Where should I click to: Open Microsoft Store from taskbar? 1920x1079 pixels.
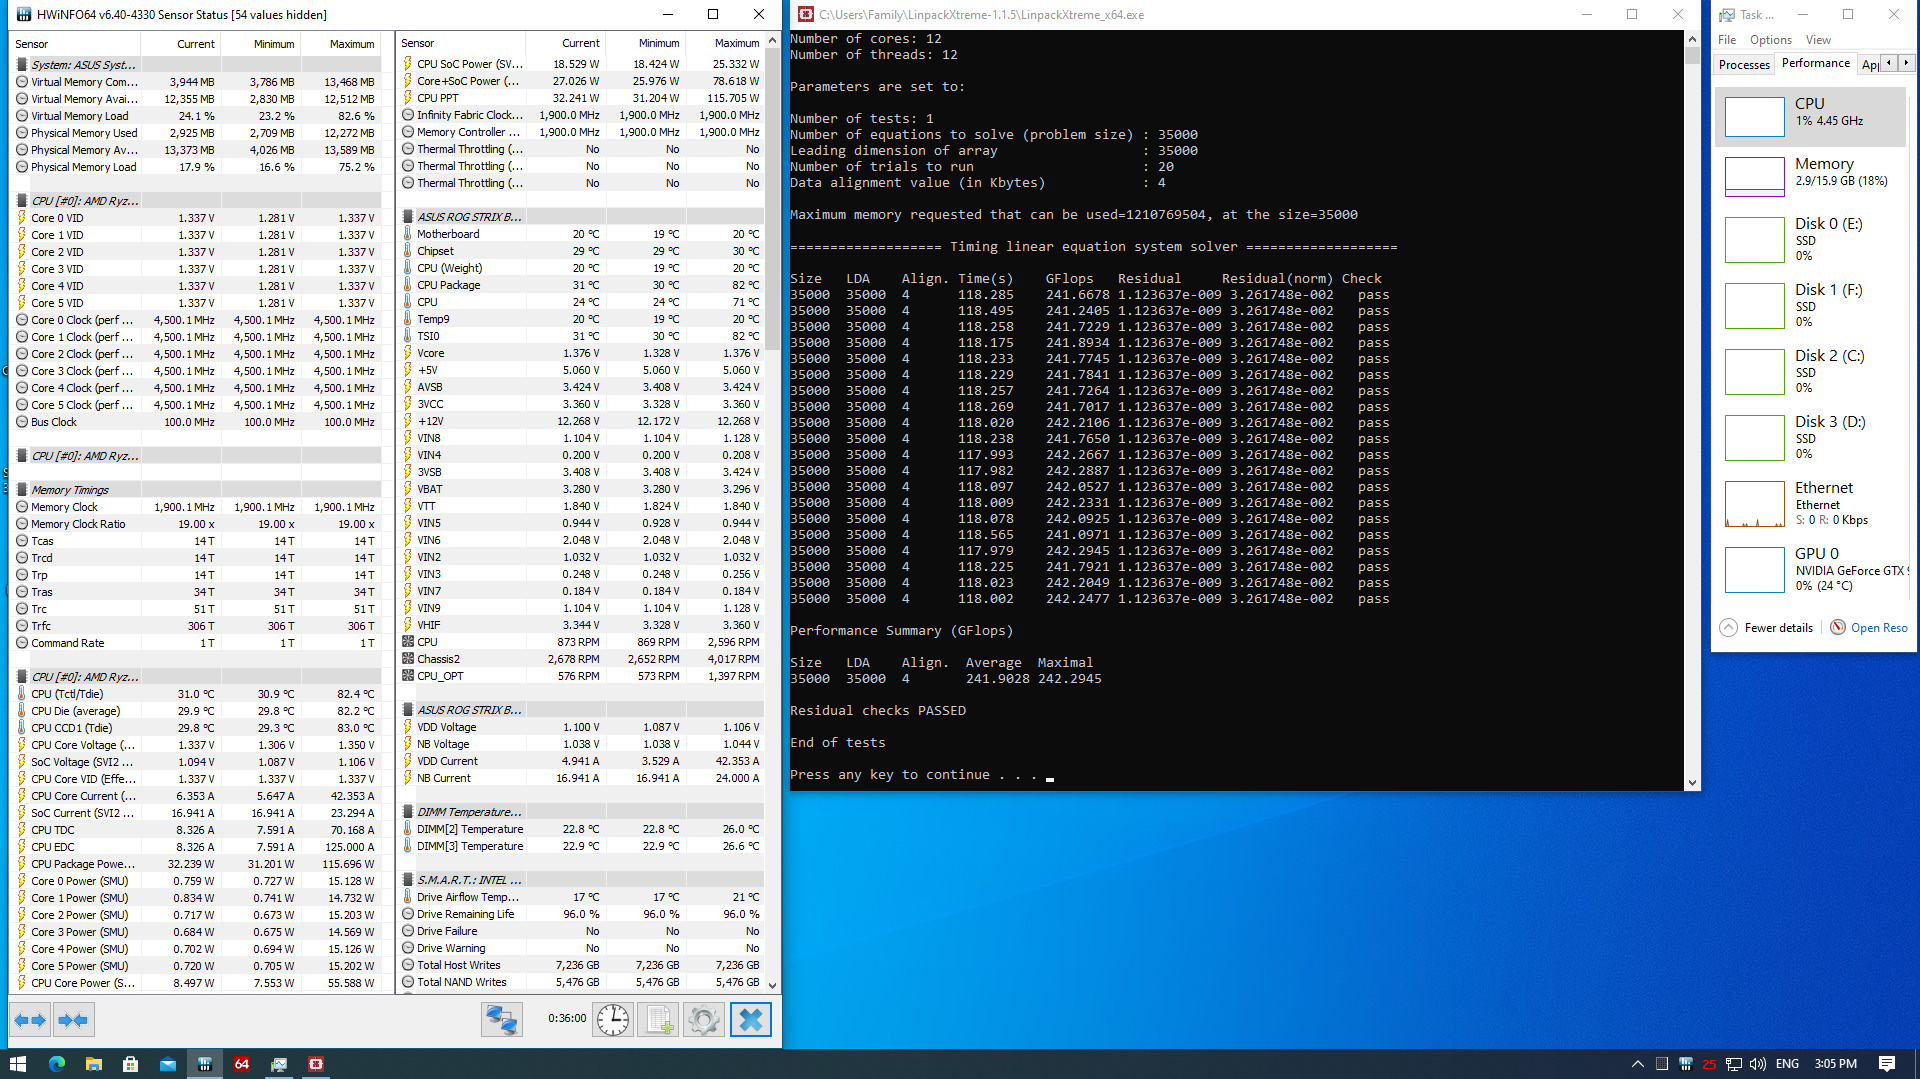click(130, 1064)
